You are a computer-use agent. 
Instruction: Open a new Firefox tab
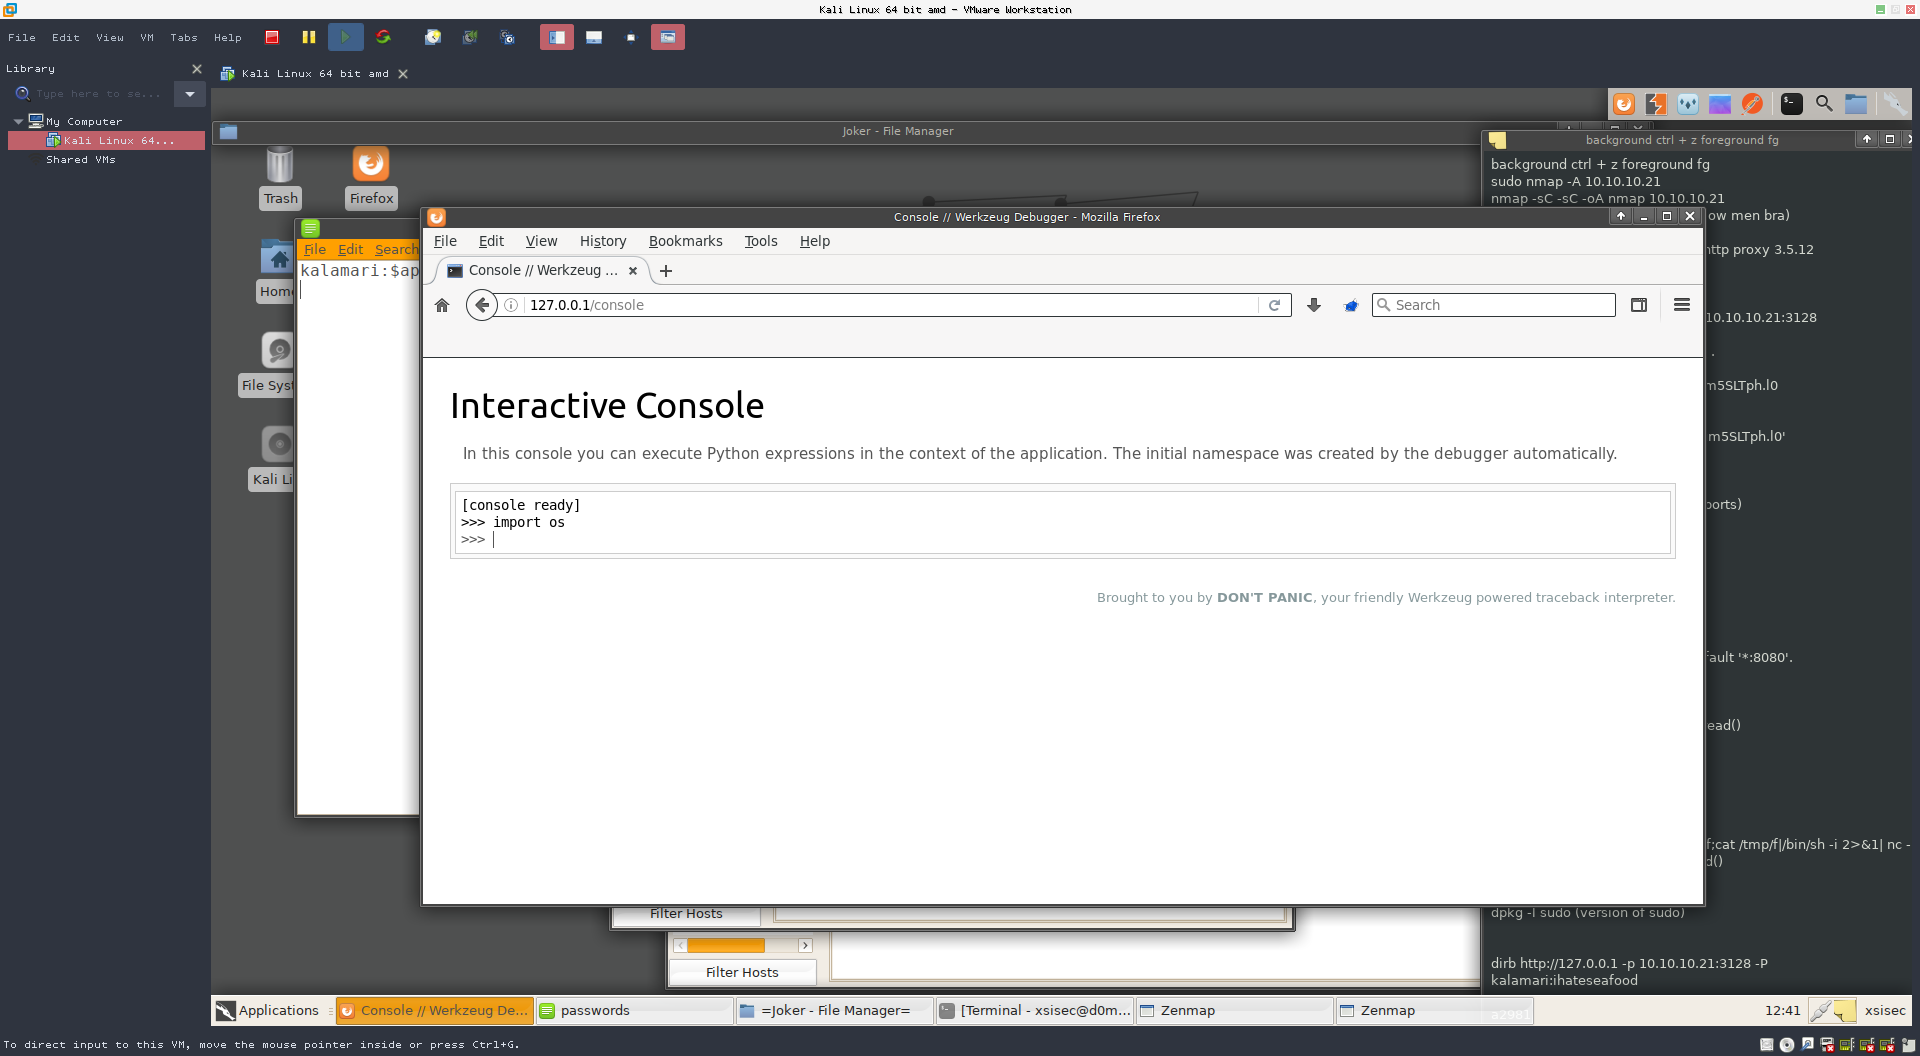pos(666,271)
